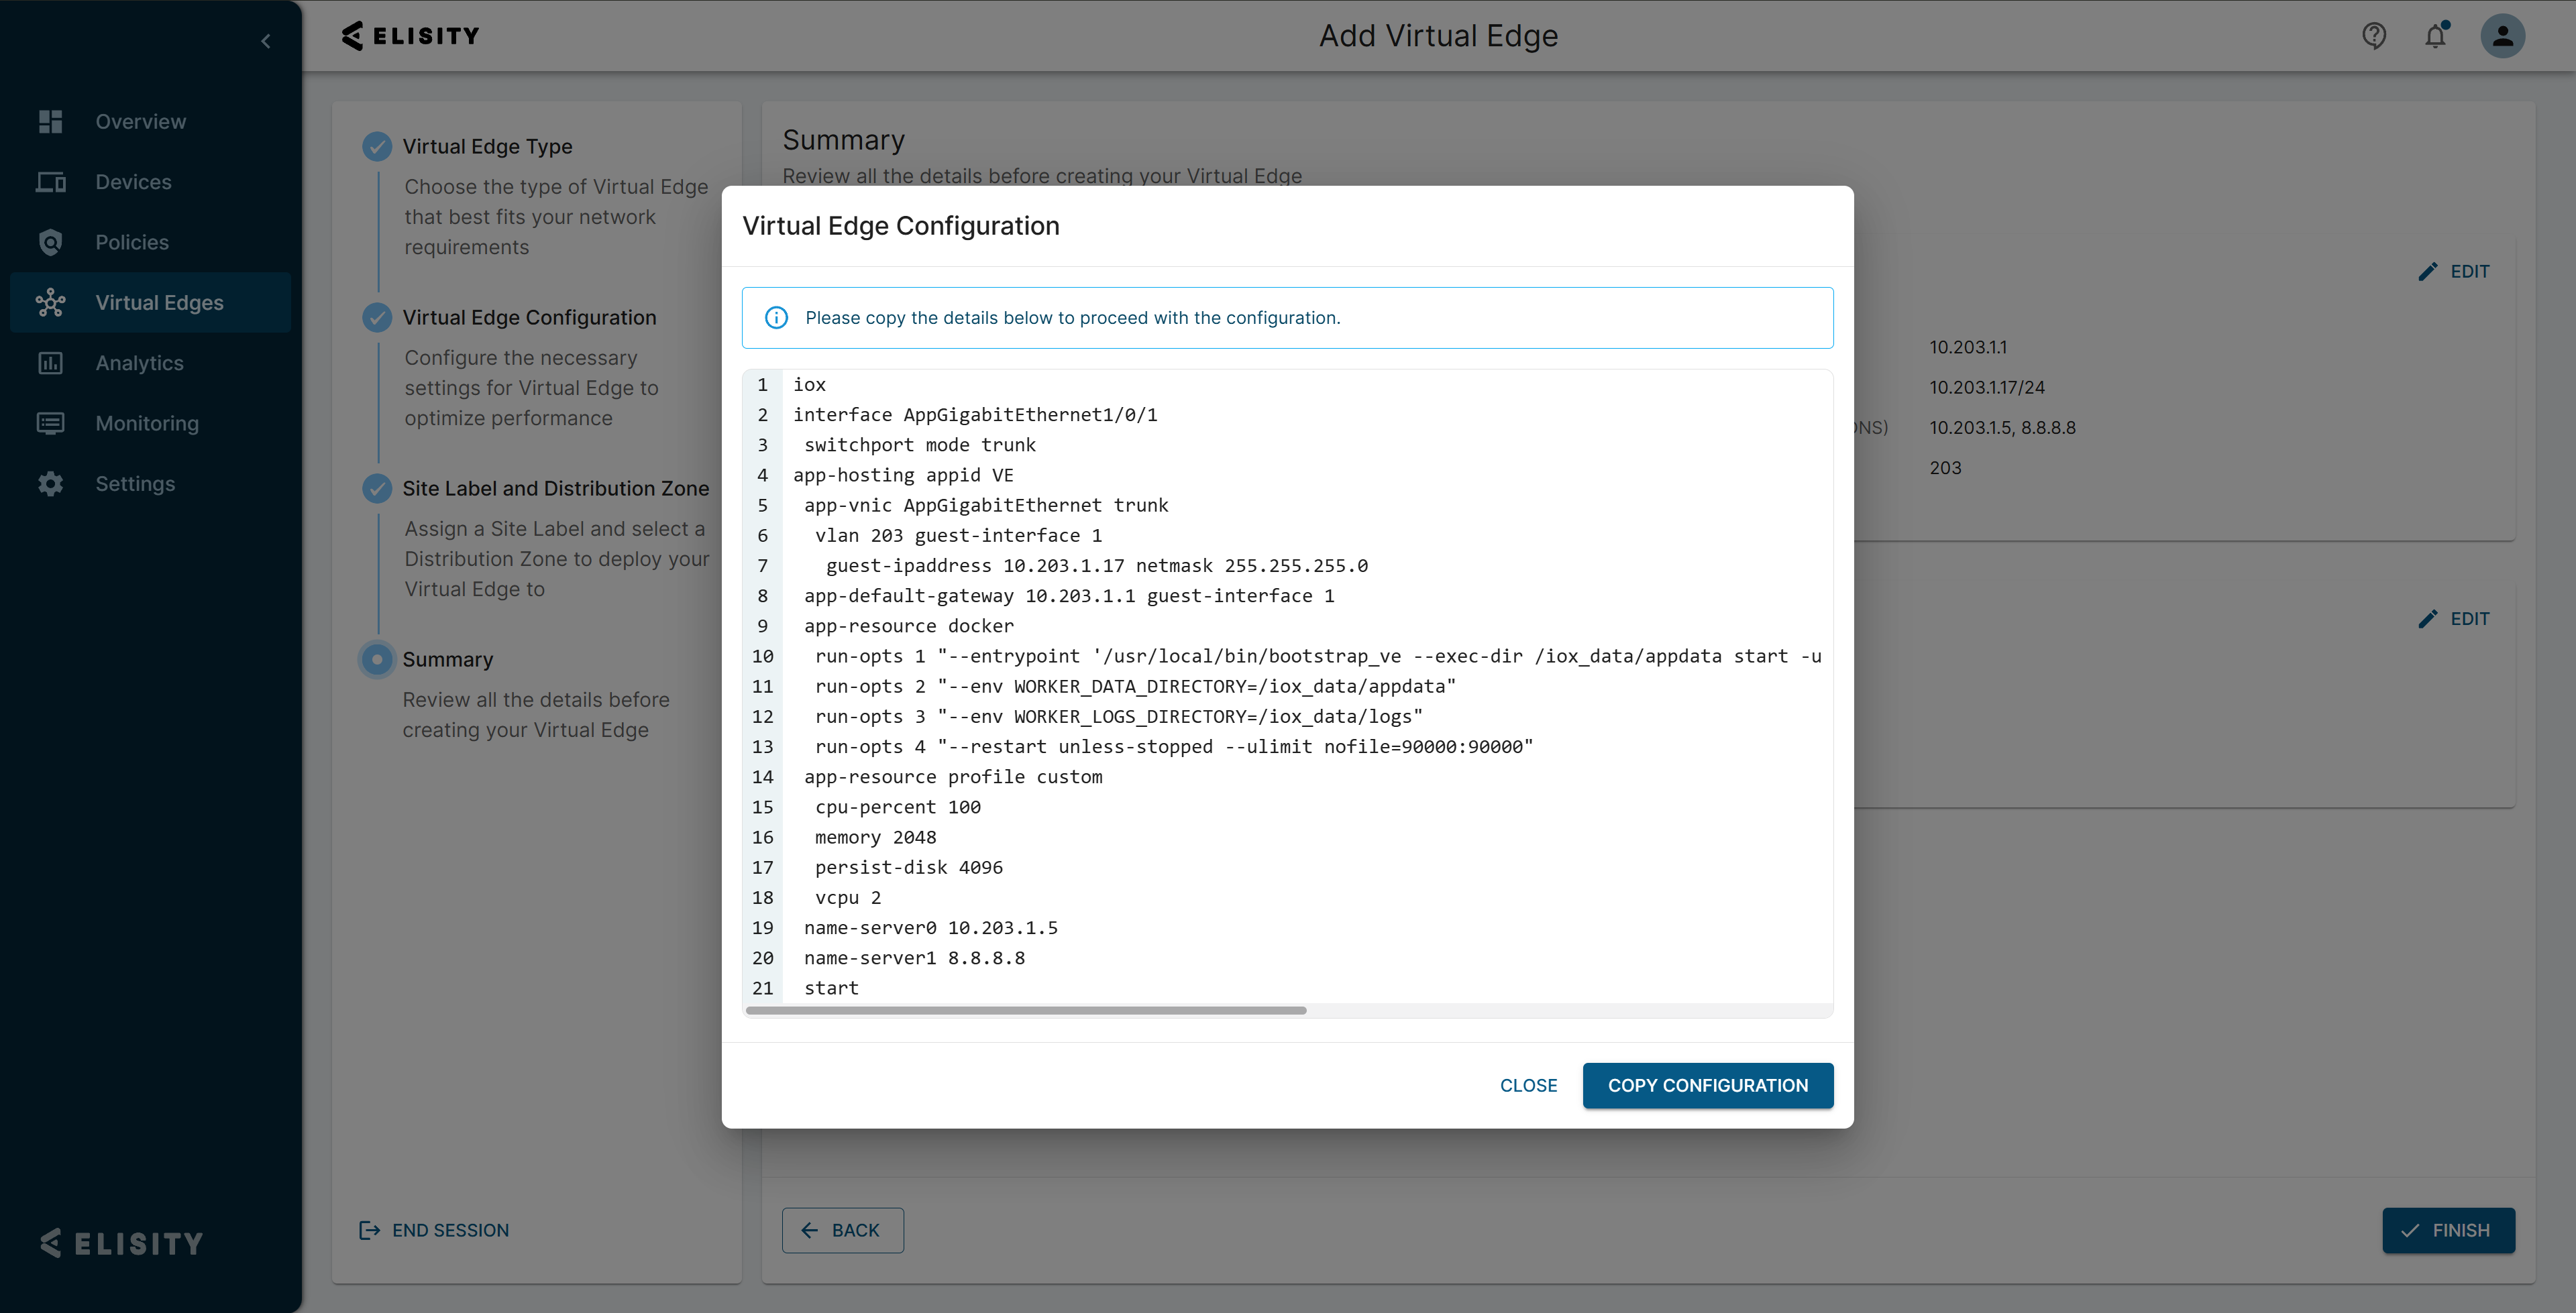Viewport: 2576px width, 1313px height.
Task: Click the app-default-gateway 10.203.1.1 line
Action: click(1070, 596)
